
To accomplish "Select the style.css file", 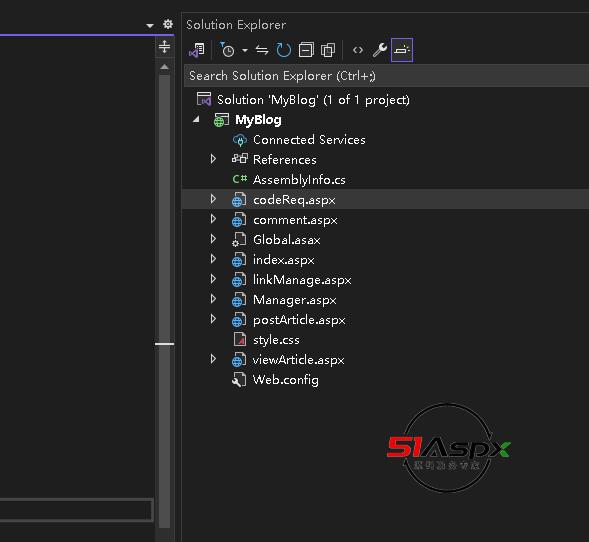I will click(276, 340).
